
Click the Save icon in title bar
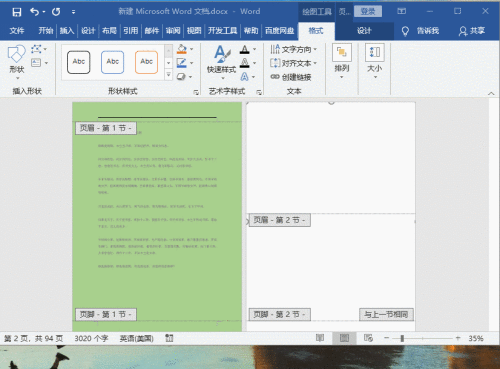pos(17,12)
